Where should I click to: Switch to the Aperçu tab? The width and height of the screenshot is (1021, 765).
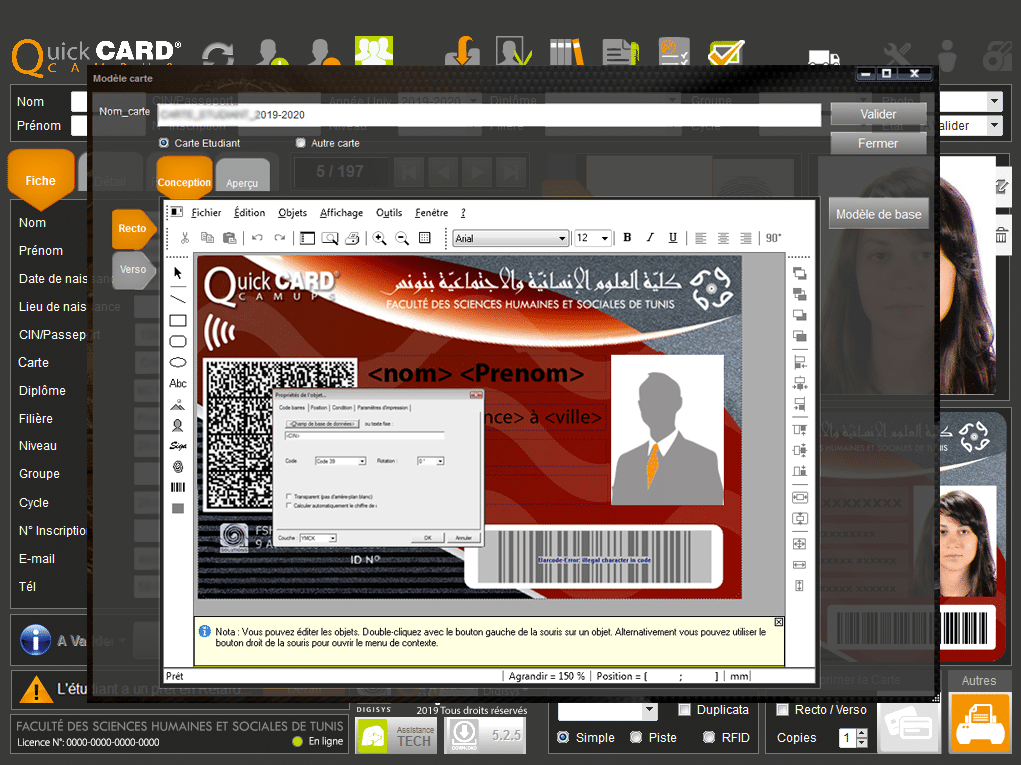242,182
